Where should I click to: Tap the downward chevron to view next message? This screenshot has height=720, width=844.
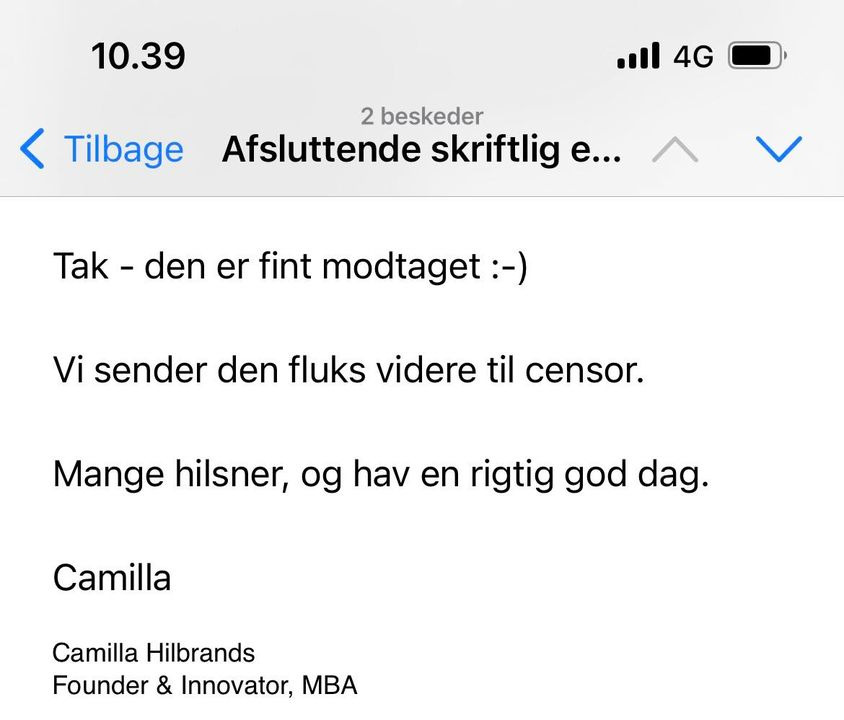tap(778, 148)
